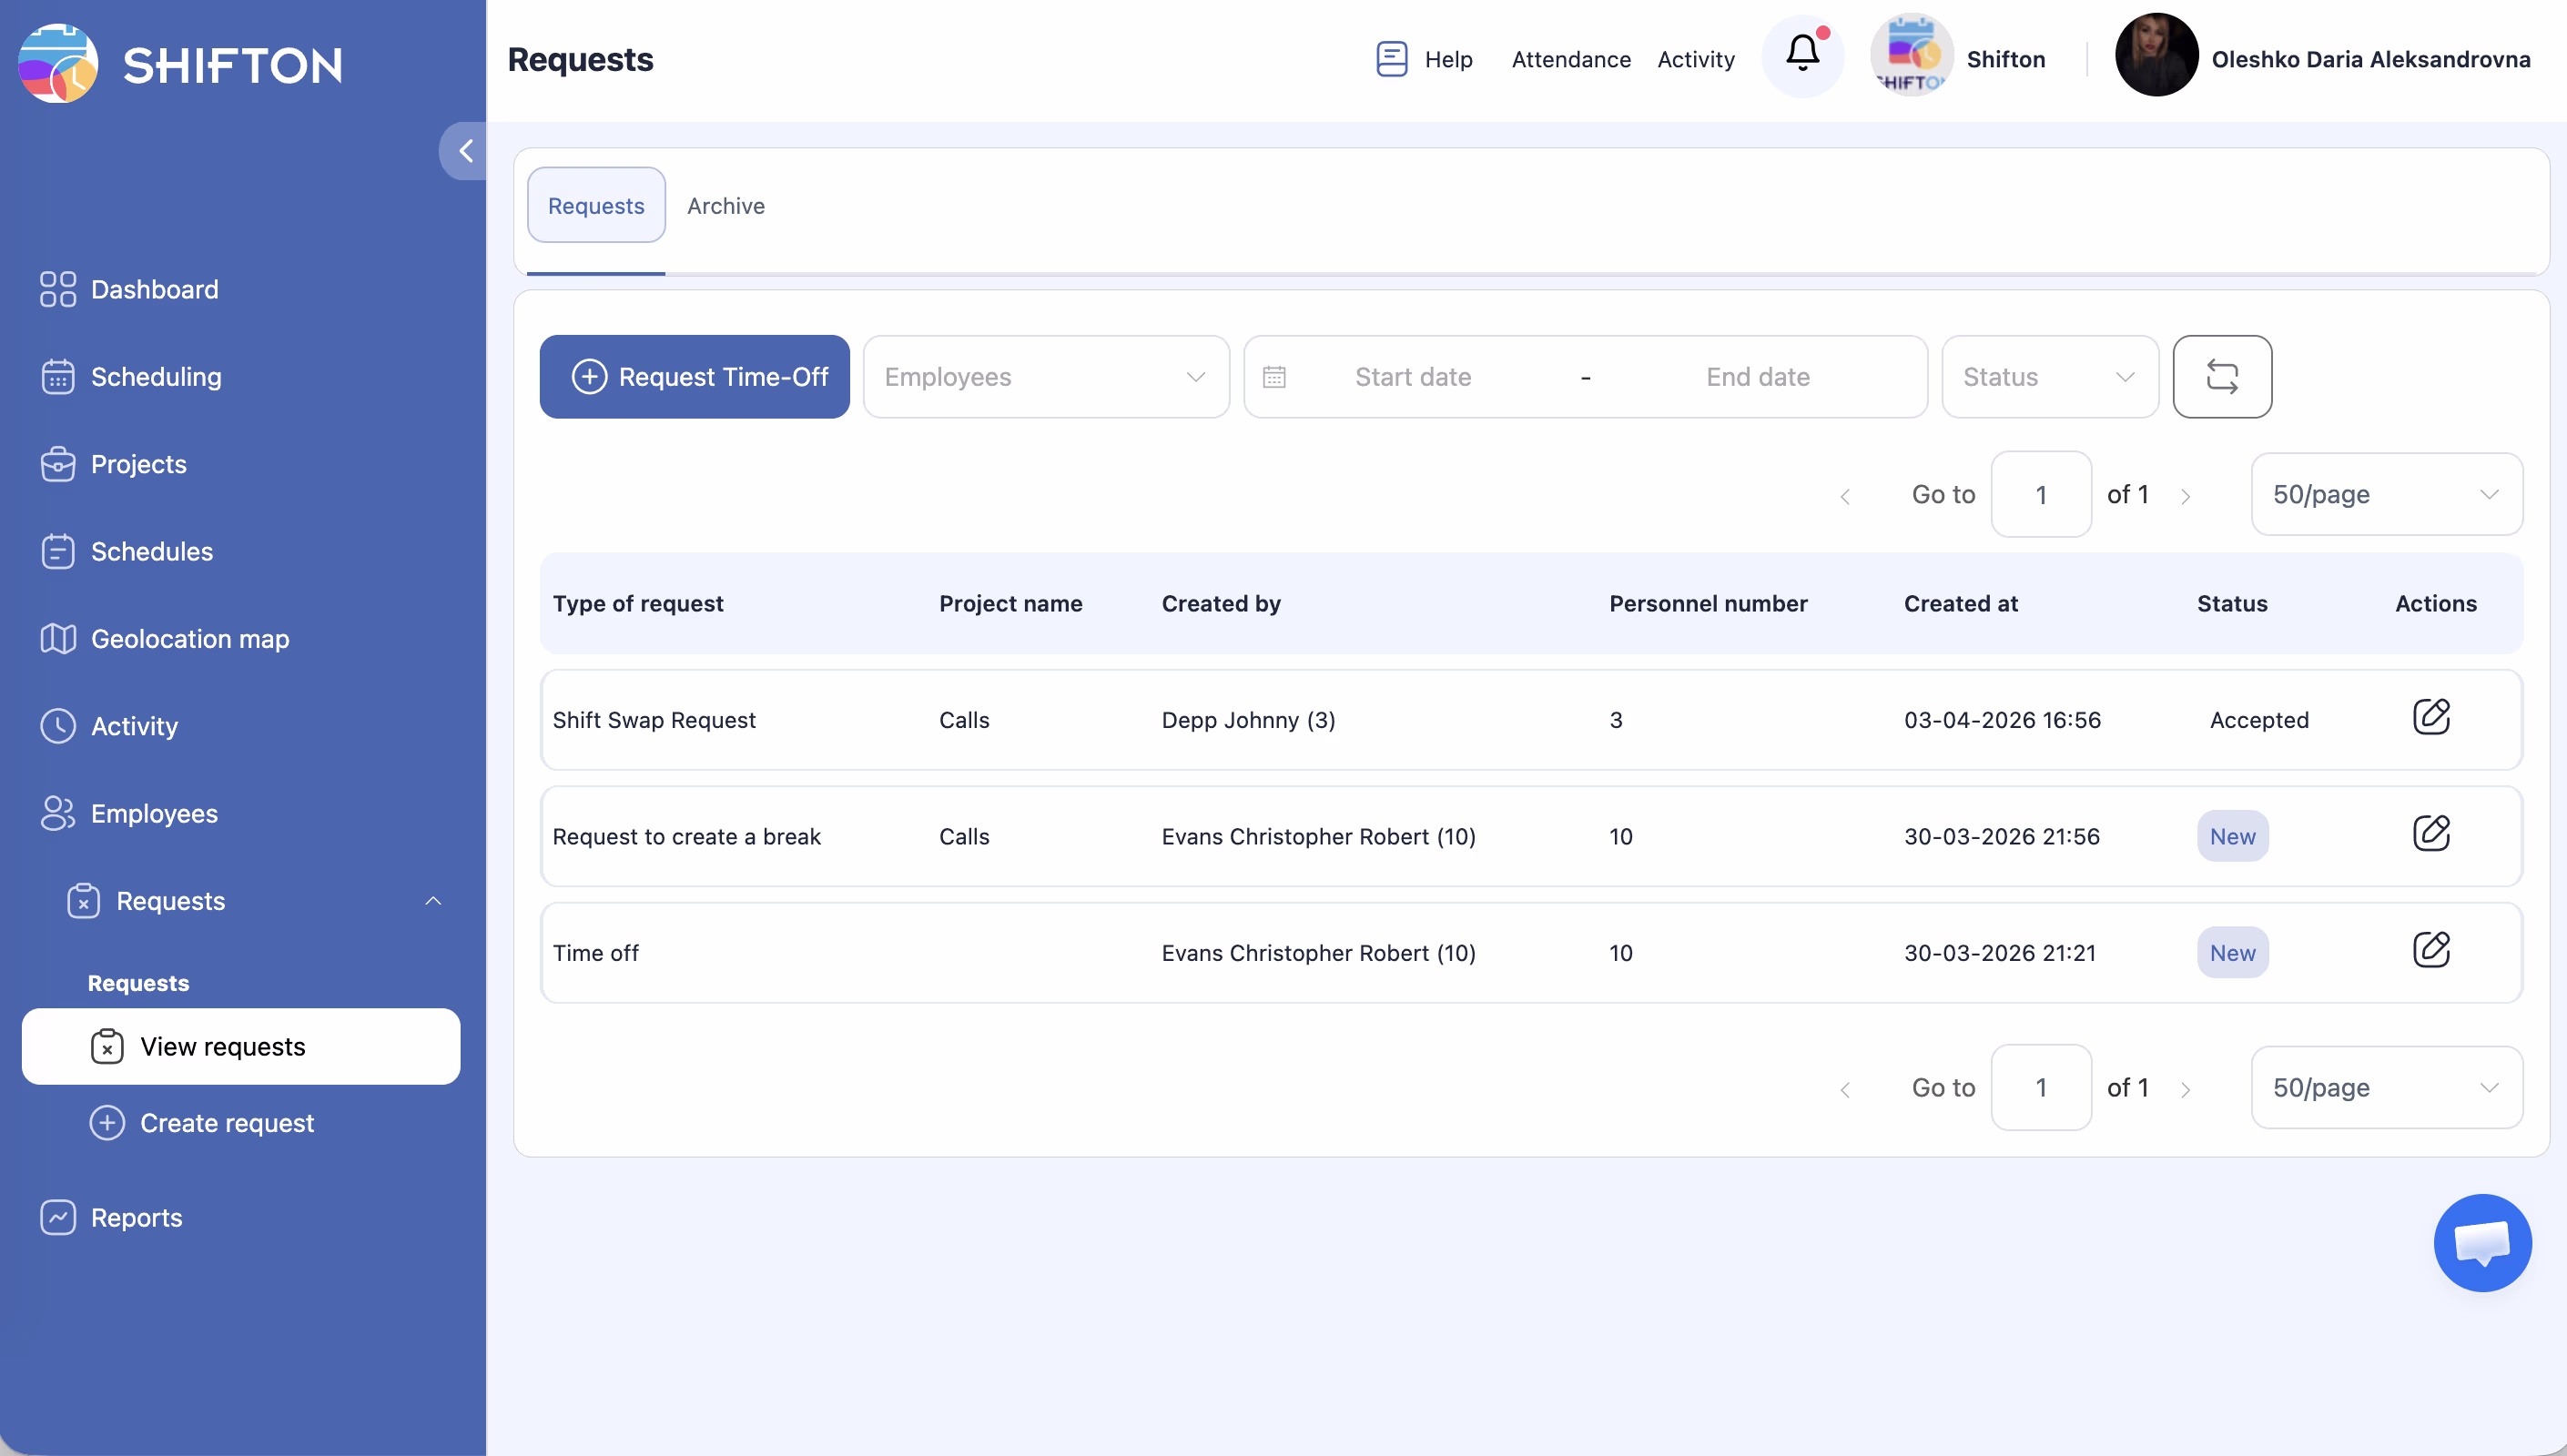
Task: Expand top 50/page size selector
Action: (2385, 494)
